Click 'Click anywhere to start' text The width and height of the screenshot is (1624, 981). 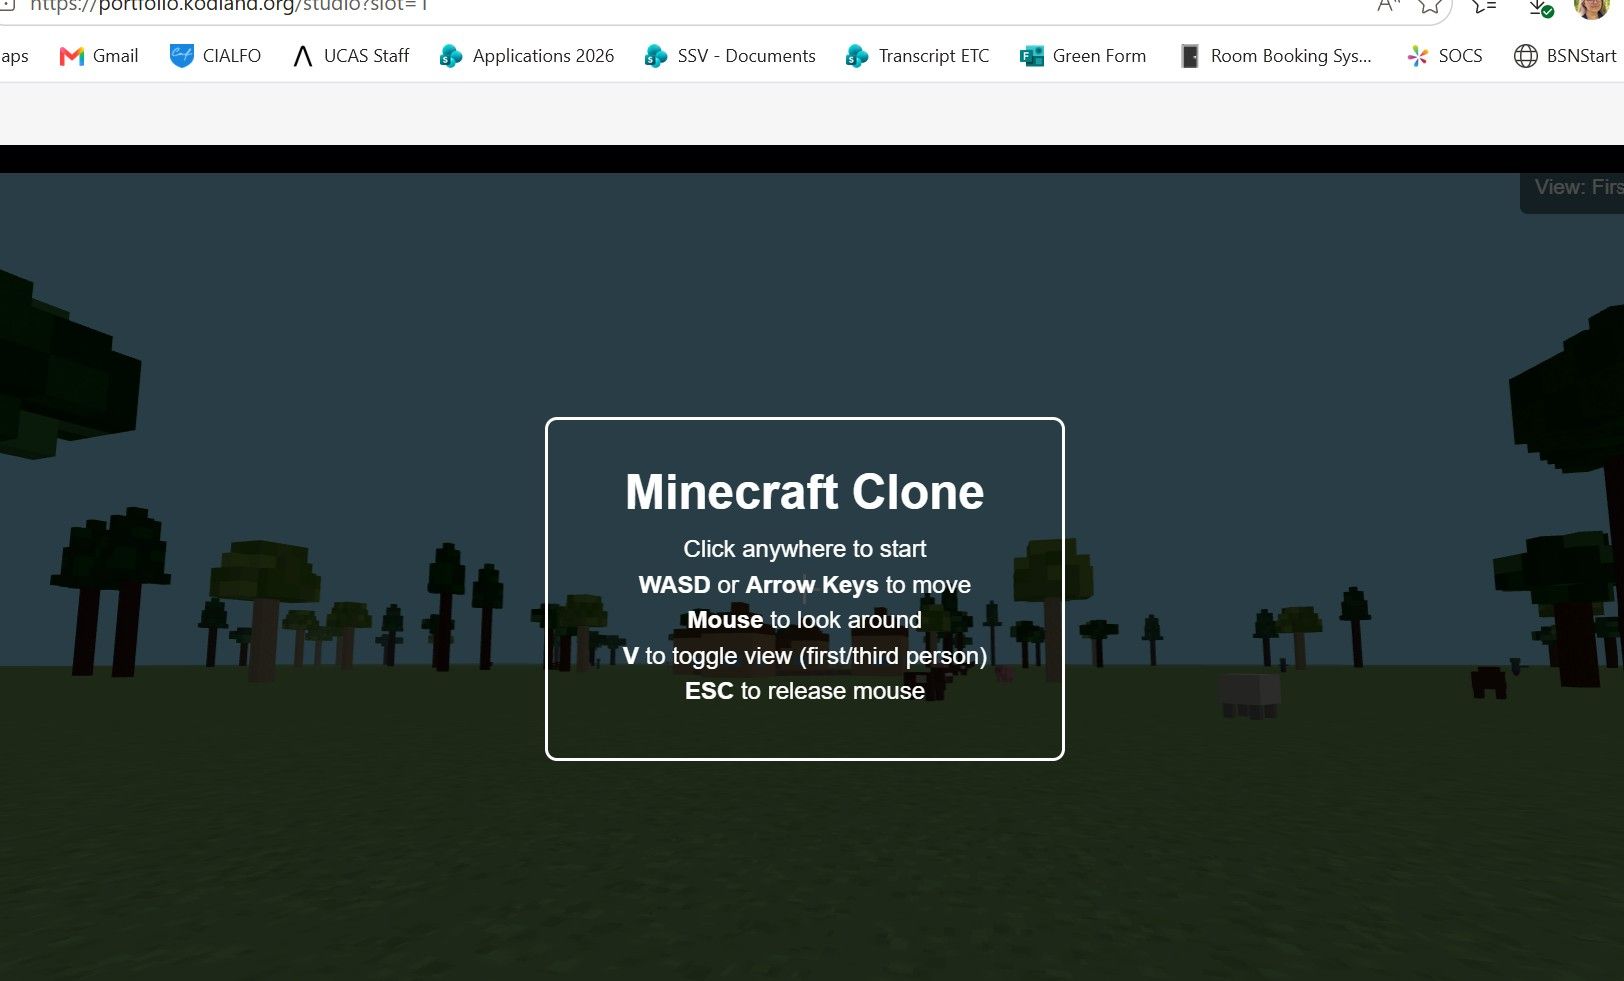point(805,549)
